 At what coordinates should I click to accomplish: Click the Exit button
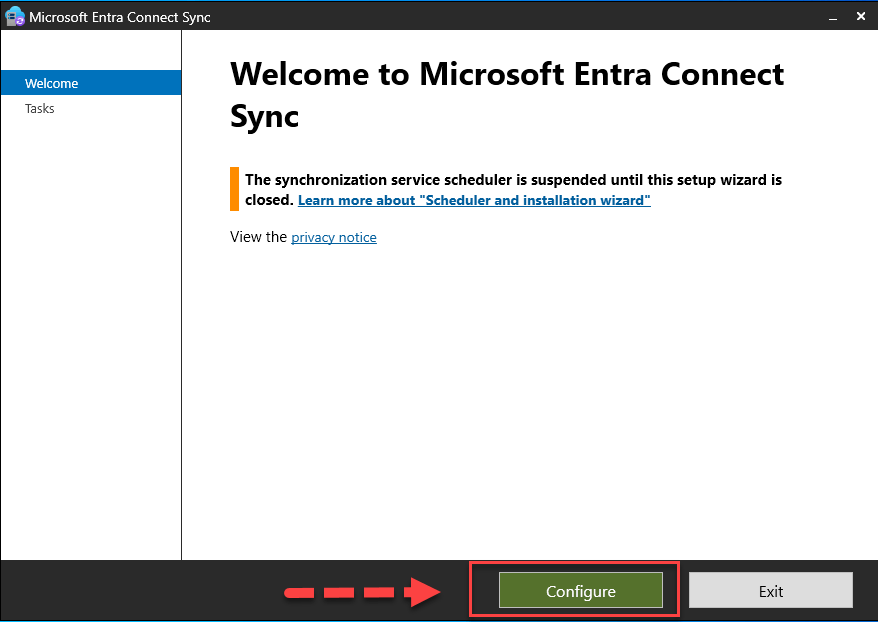(x=770, y=591)
